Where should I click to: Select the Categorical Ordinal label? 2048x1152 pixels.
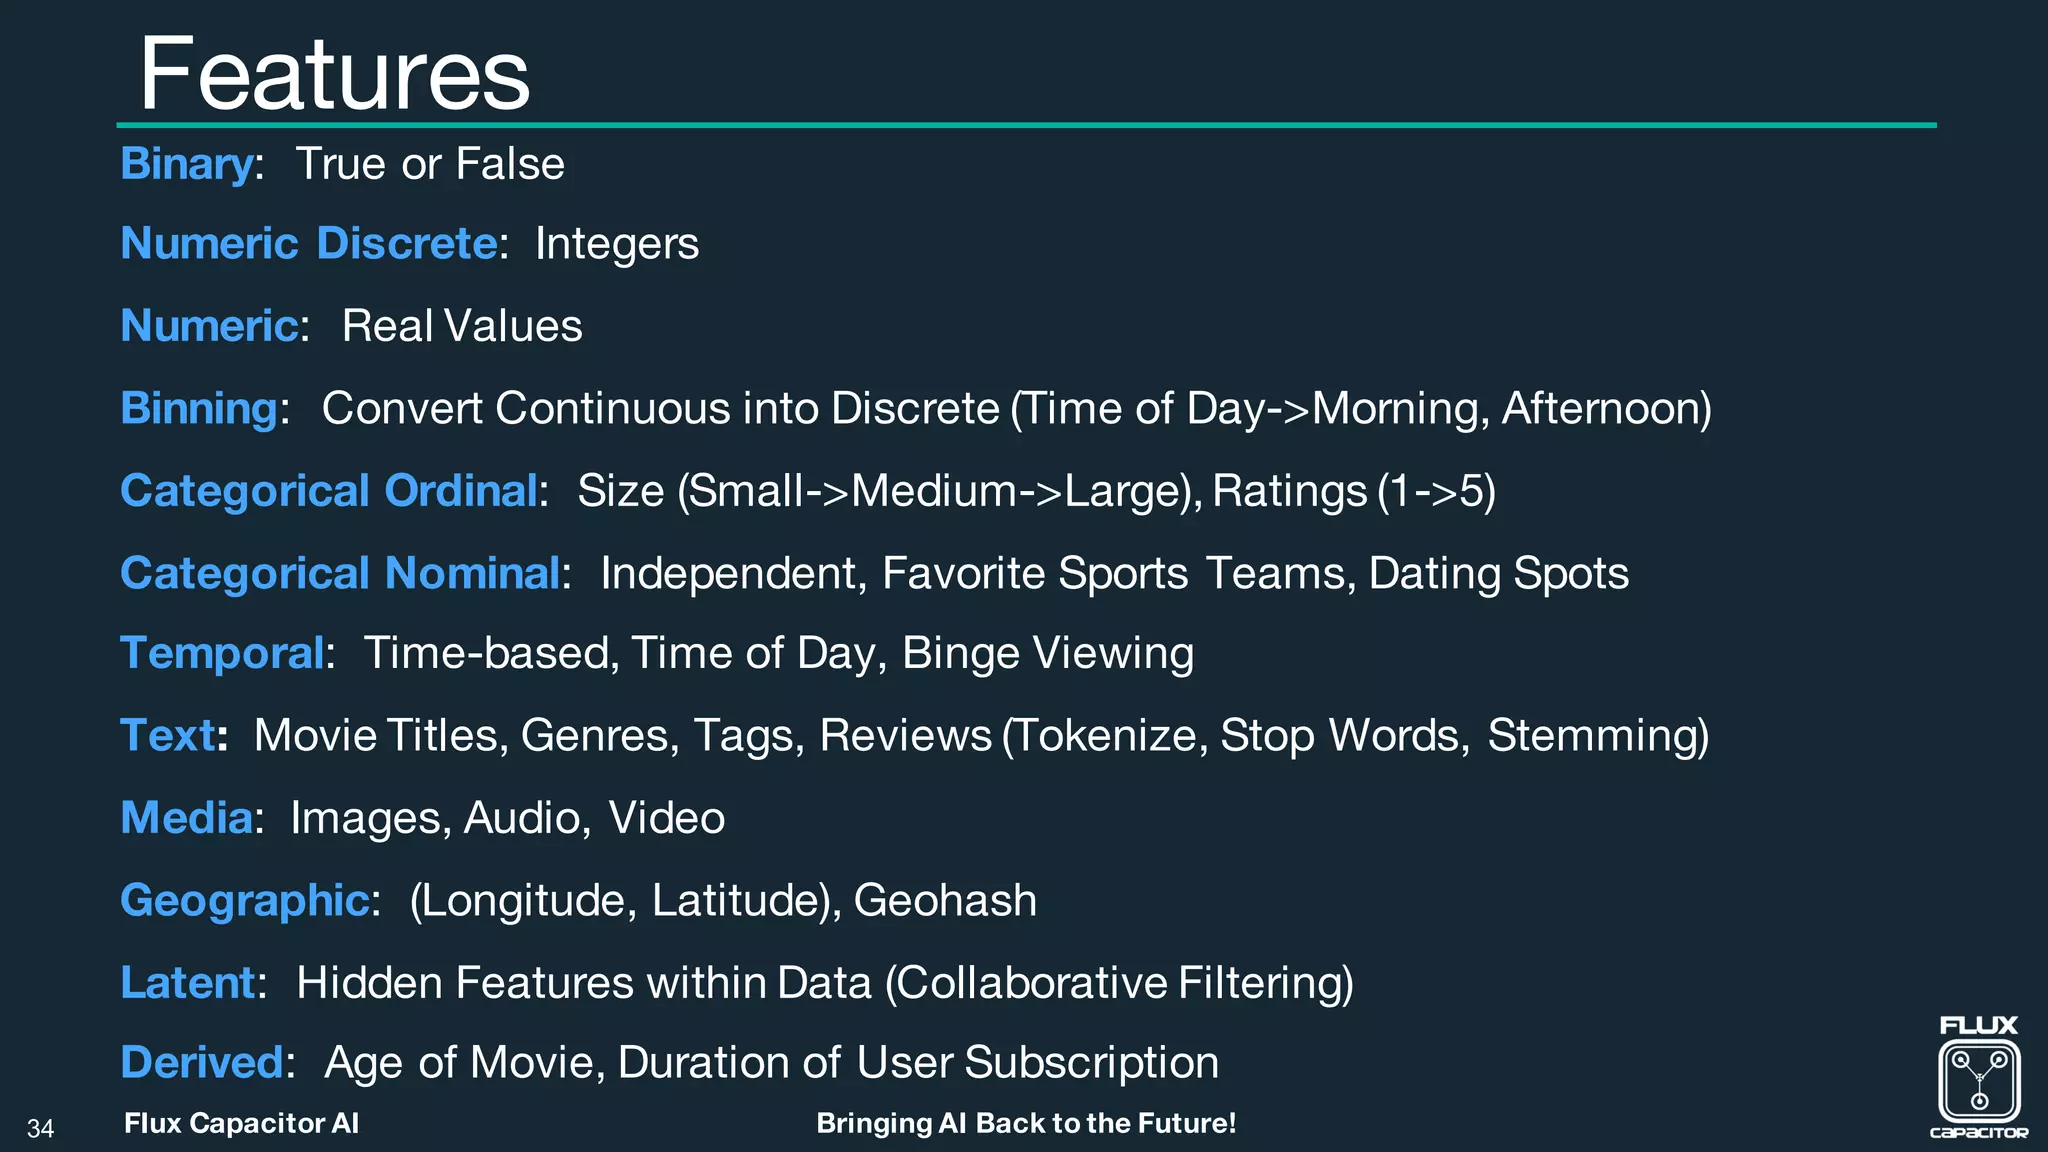[329, 491]
